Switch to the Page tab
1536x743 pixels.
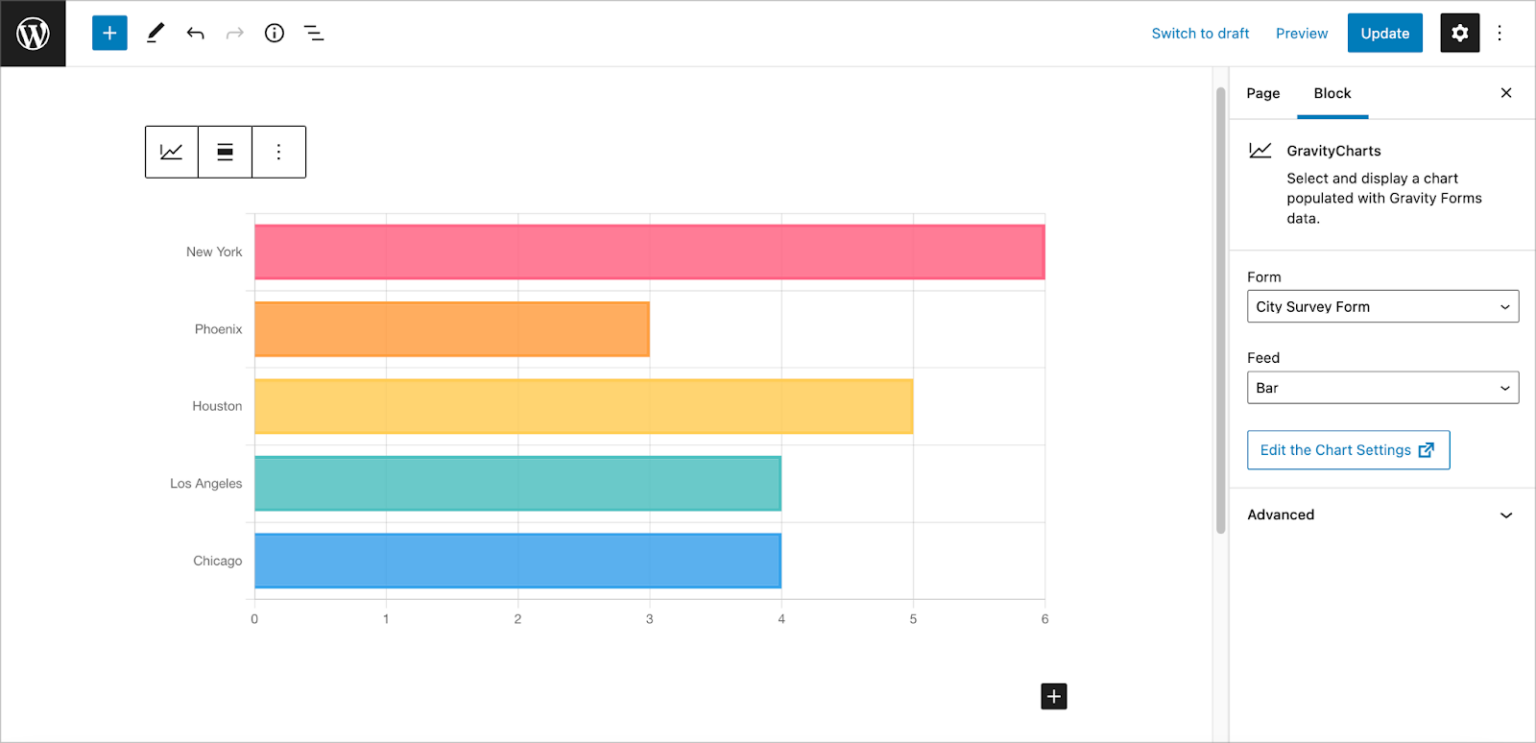coord(1262,93)
